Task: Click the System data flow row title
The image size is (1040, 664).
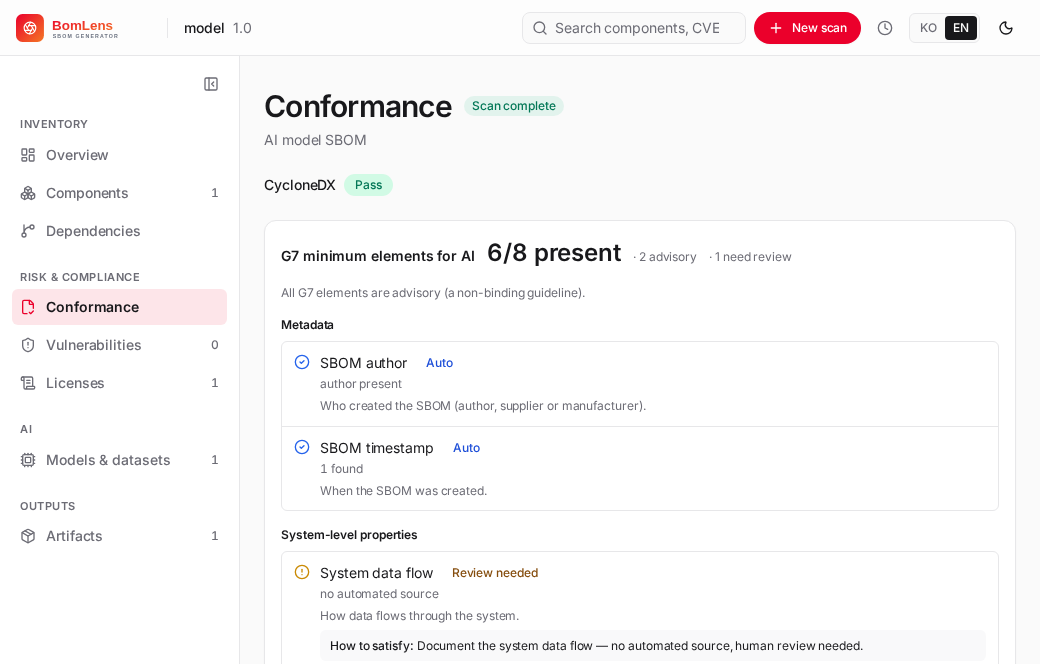Action: pyautogui.click(x=376, y=573)
